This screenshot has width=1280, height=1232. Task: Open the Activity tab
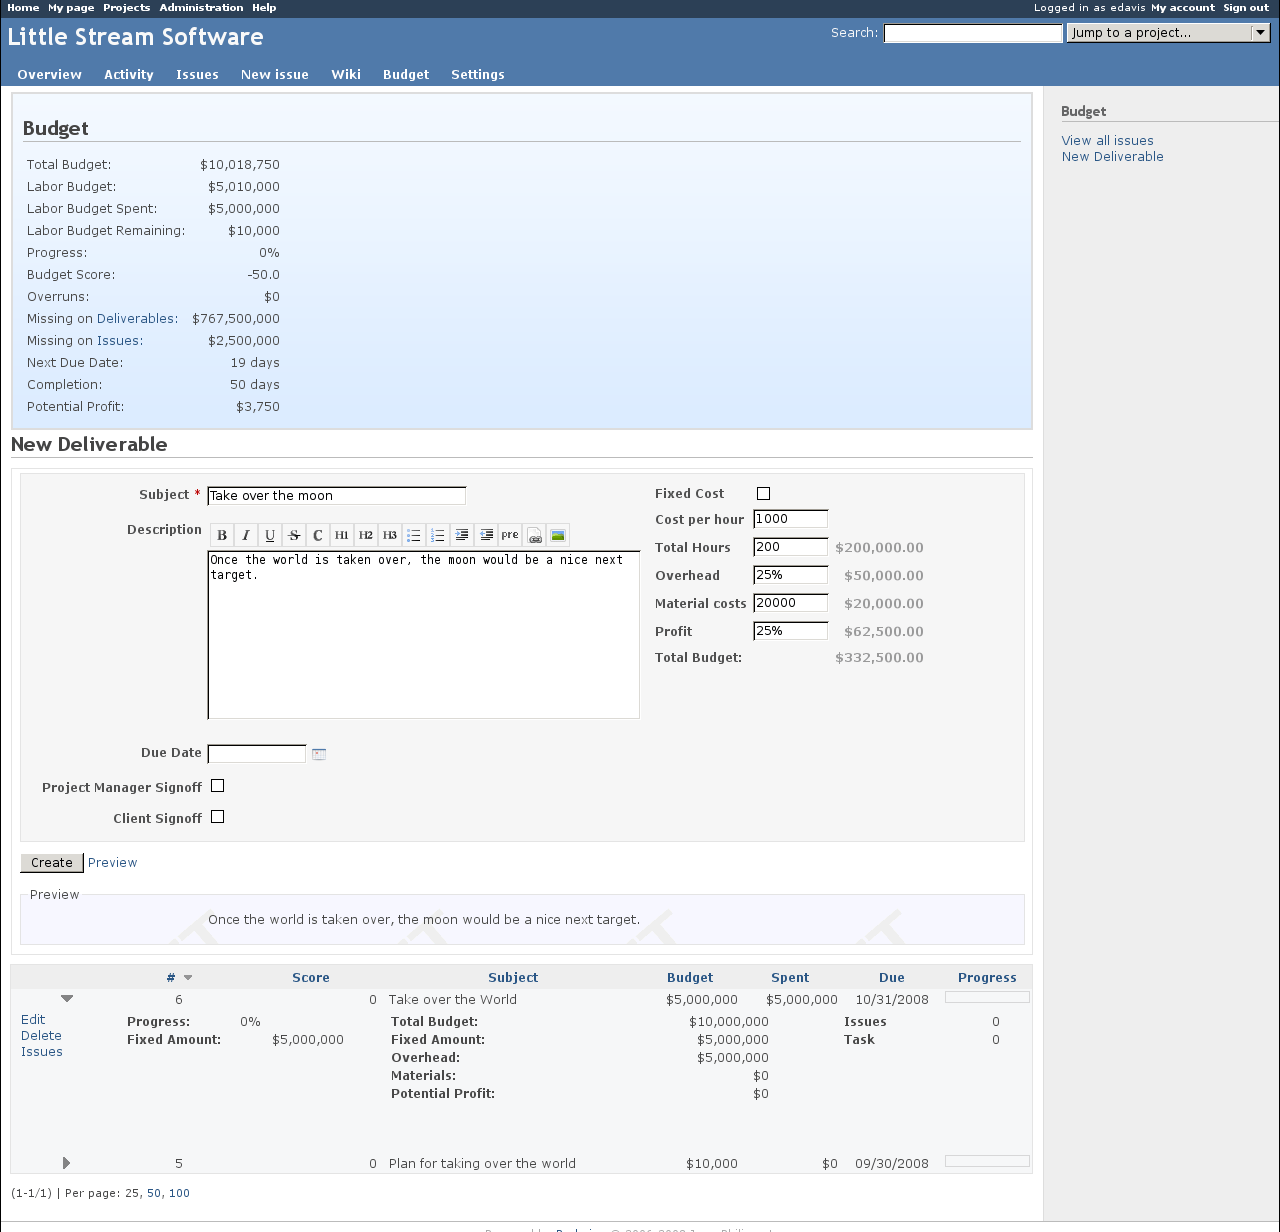point(129,75)
